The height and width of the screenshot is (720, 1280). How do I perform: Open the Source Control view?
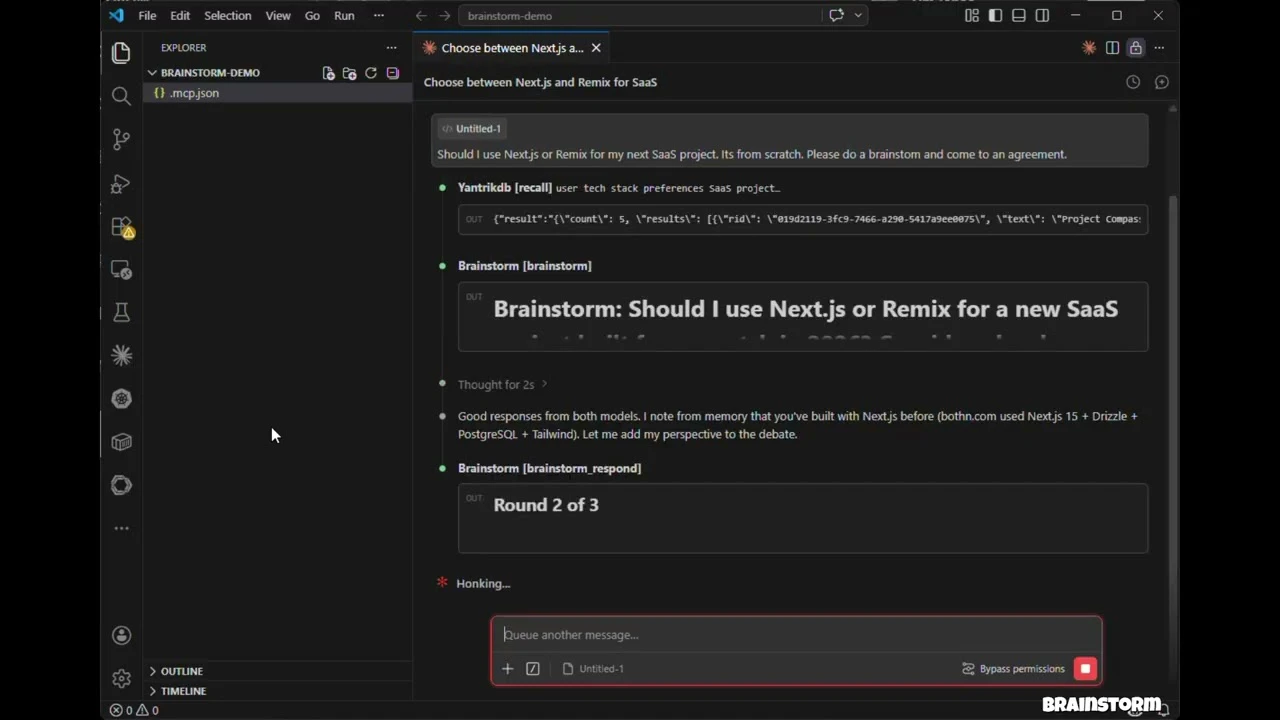[x=121, y=140]
